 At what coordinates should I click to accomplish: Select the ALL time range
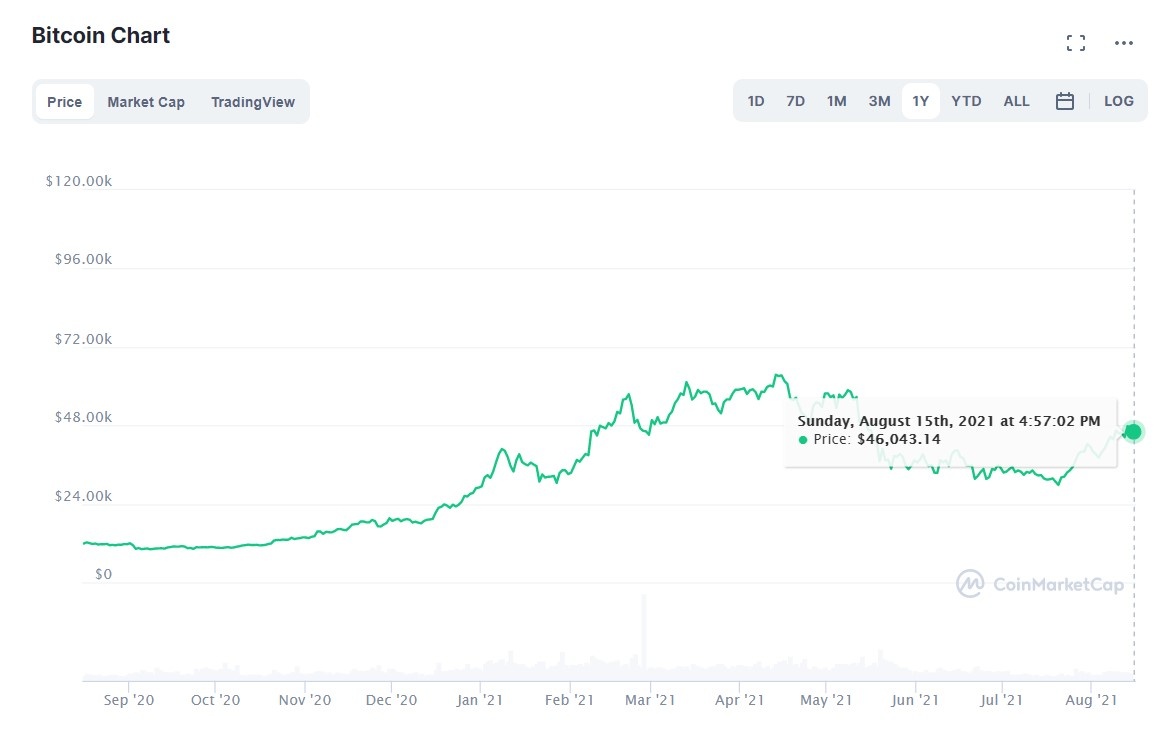point(1016,100)
